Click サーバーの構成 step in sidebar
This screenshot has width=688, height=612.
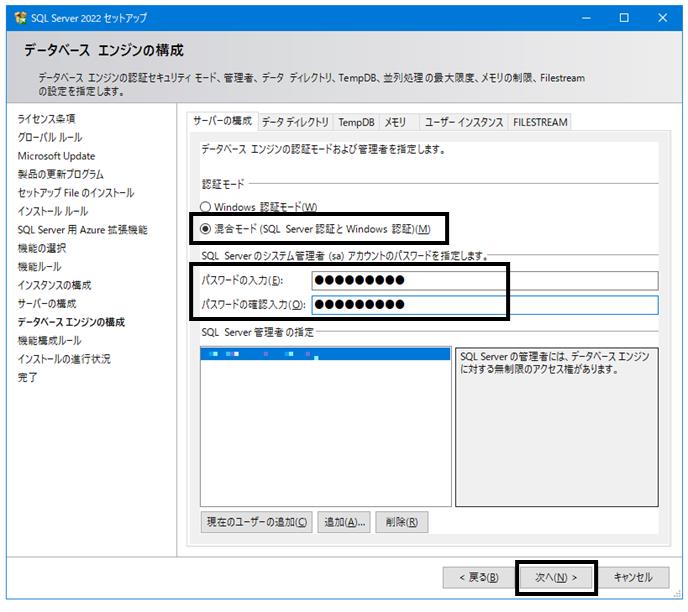pos(47,304)
